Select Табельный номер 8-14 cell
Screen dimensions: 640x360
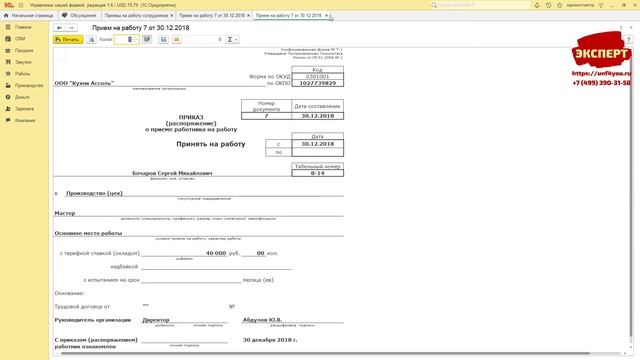tap(318, 173)
